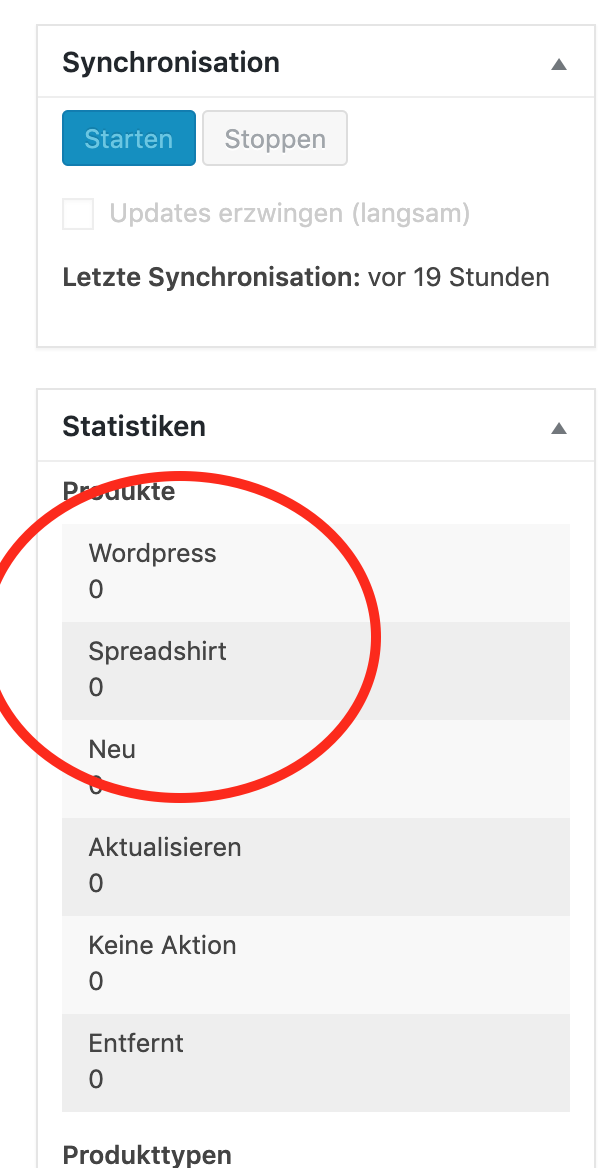
Task: Click the Produkttypen section heading
Action: 147,1155
